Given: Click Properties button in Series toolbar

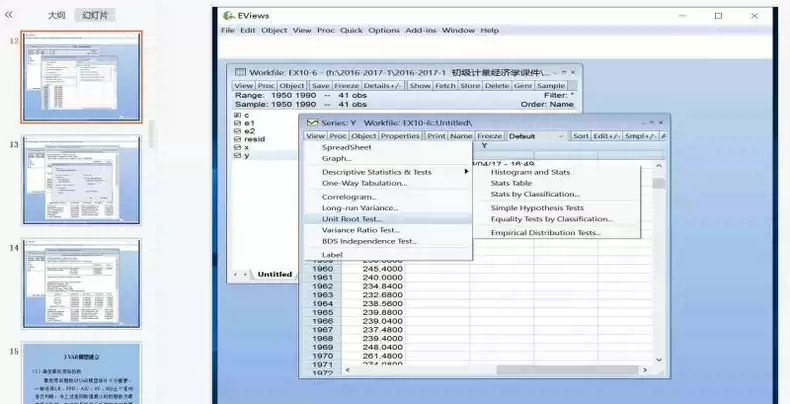Looking at the screenshot, I should point(401,136).
